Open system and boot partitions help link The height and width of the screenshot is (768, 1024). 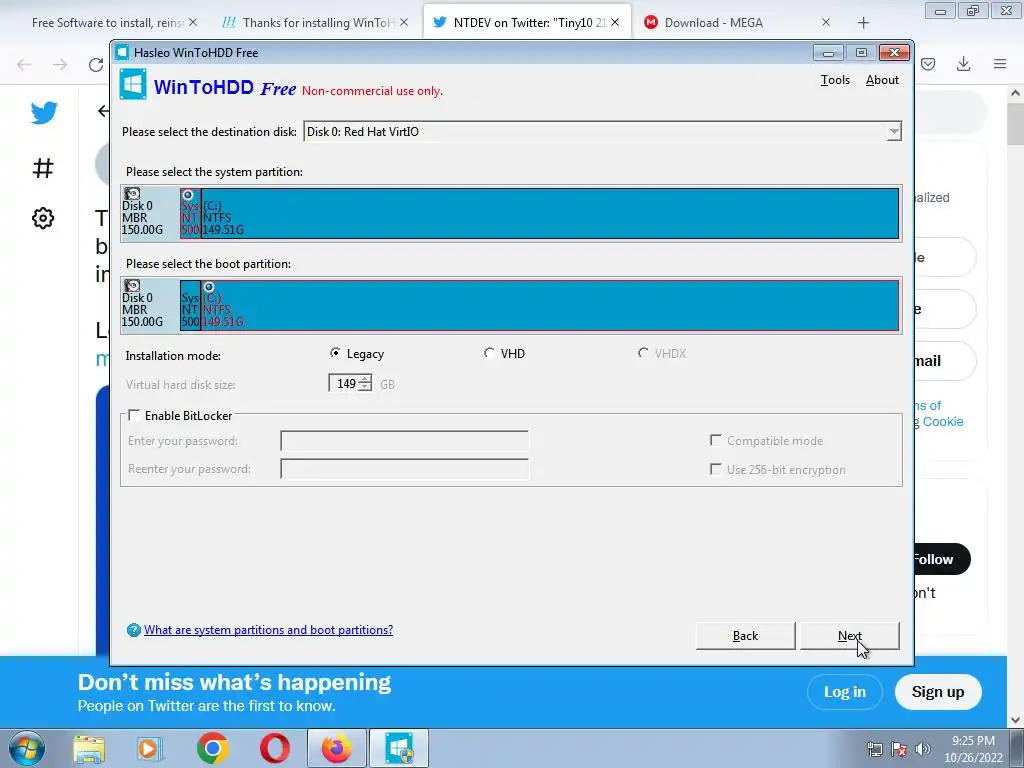[x=268, y=630]
